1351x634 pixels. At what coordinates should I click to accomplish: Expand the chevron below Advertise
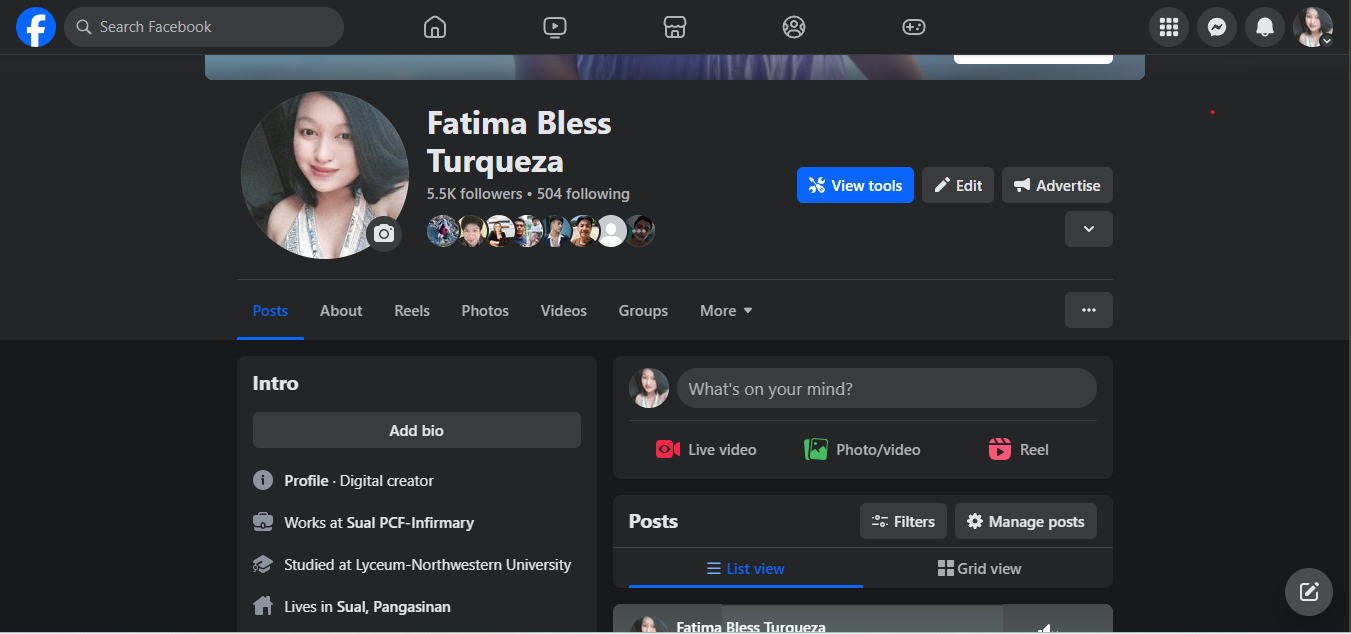pyautogui.click(x=1089, y=229)
